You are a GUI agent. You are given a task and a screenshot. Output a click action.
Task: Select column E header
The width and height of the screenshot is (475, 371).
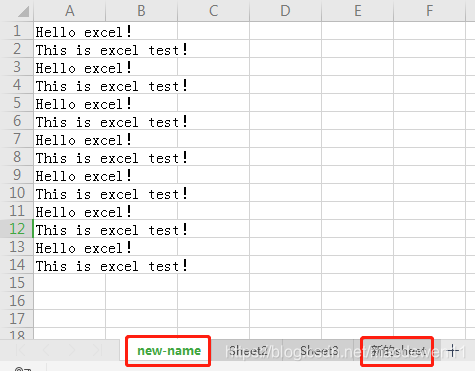click(x=358, y=11)
